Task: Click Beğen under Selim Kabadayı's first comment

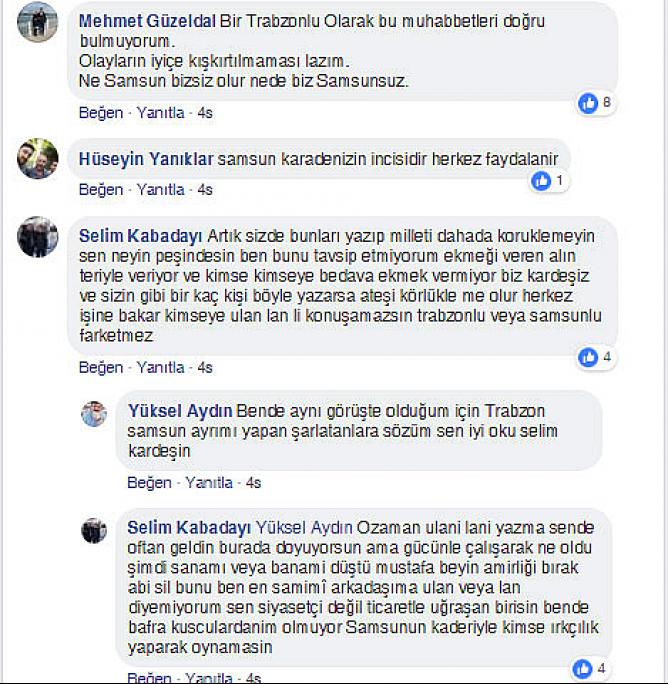Action: (x=101, y=368)
